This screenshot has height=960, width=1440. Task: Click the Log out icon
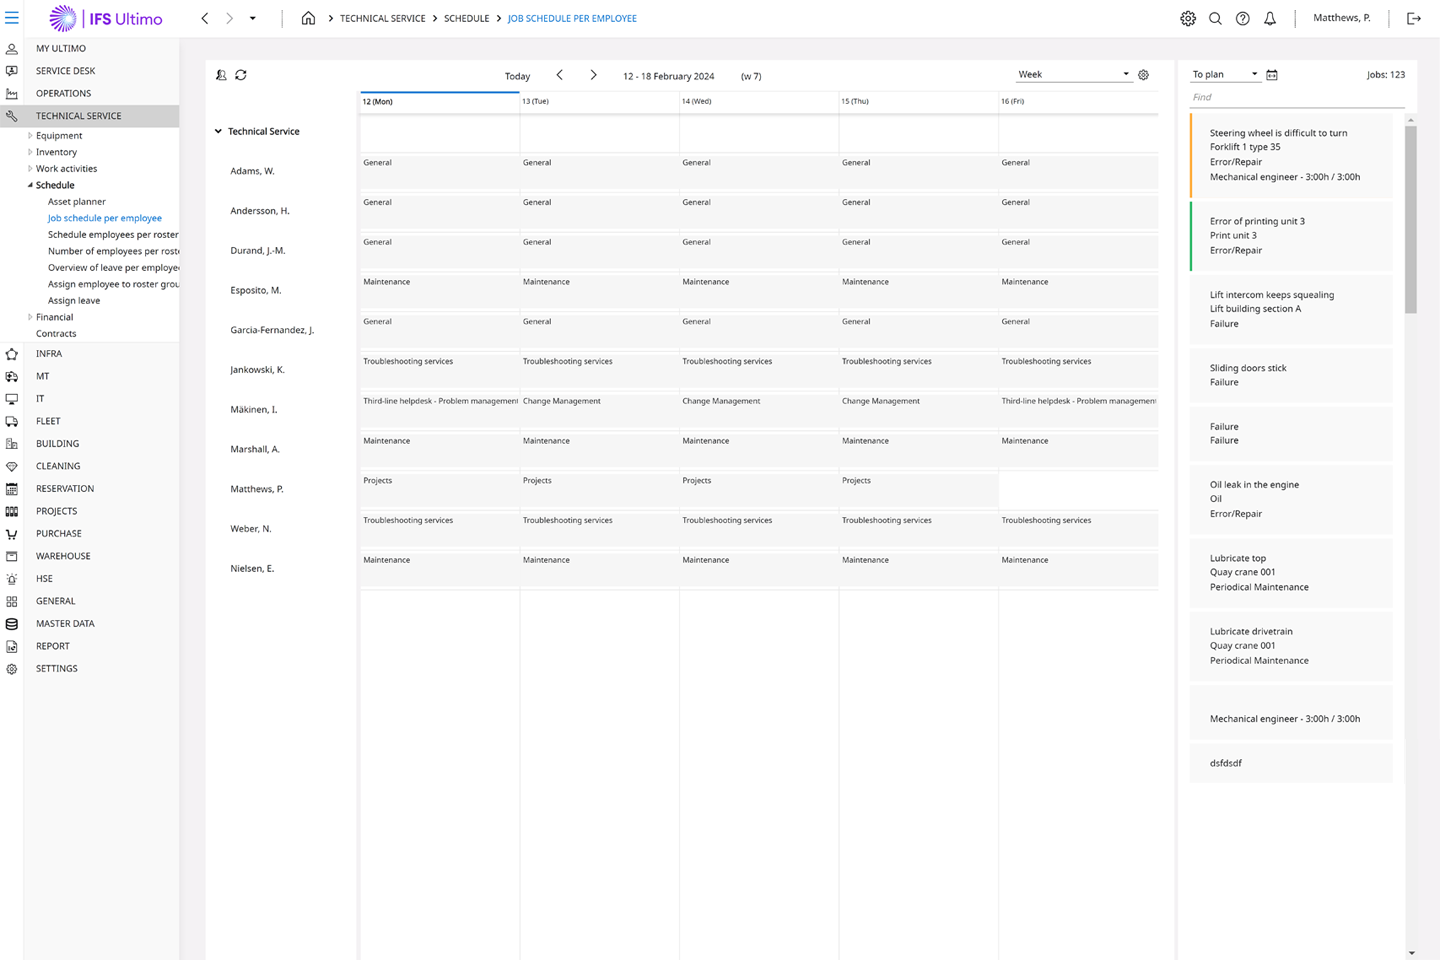pyautogui.click(x=1414, y=18)
